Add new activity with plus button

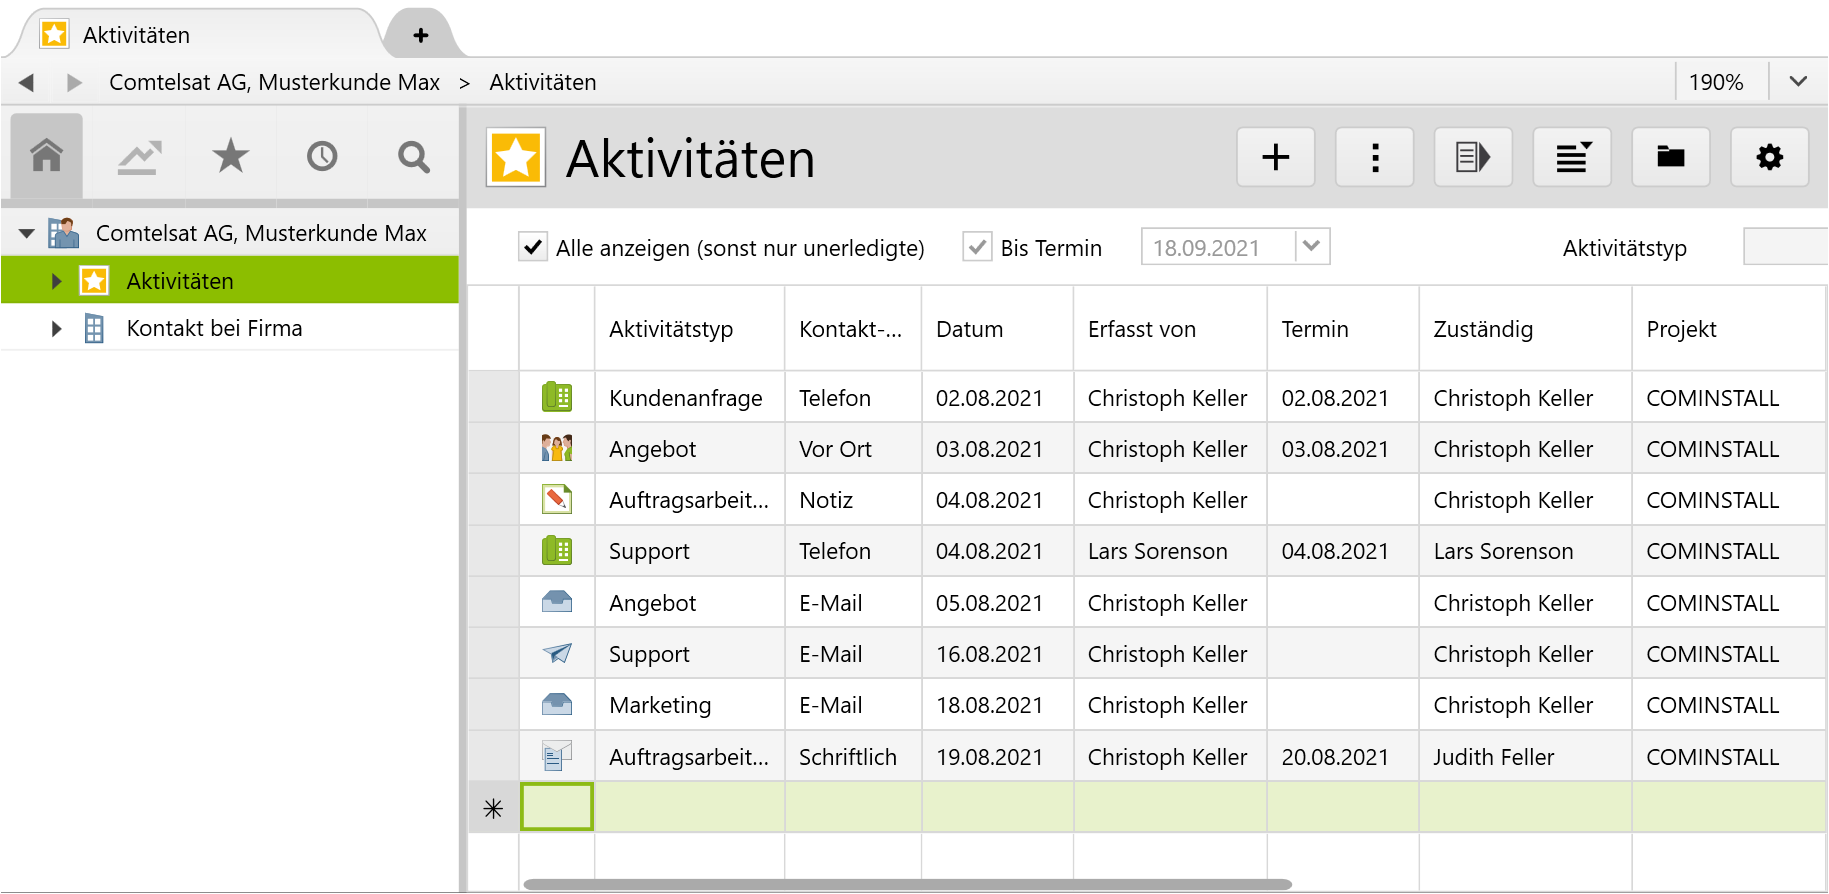[x=1275, y=157]
